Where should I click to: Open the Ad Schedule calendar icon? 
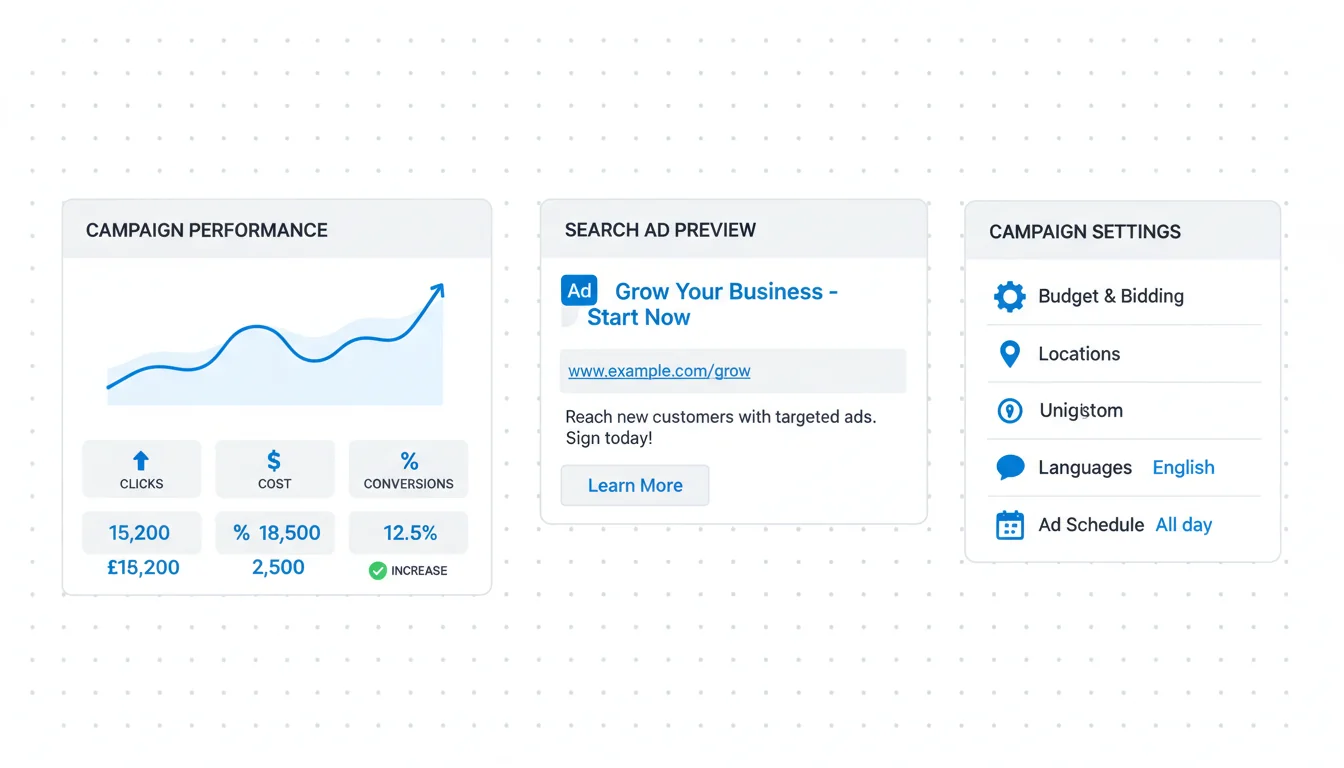1010,525
